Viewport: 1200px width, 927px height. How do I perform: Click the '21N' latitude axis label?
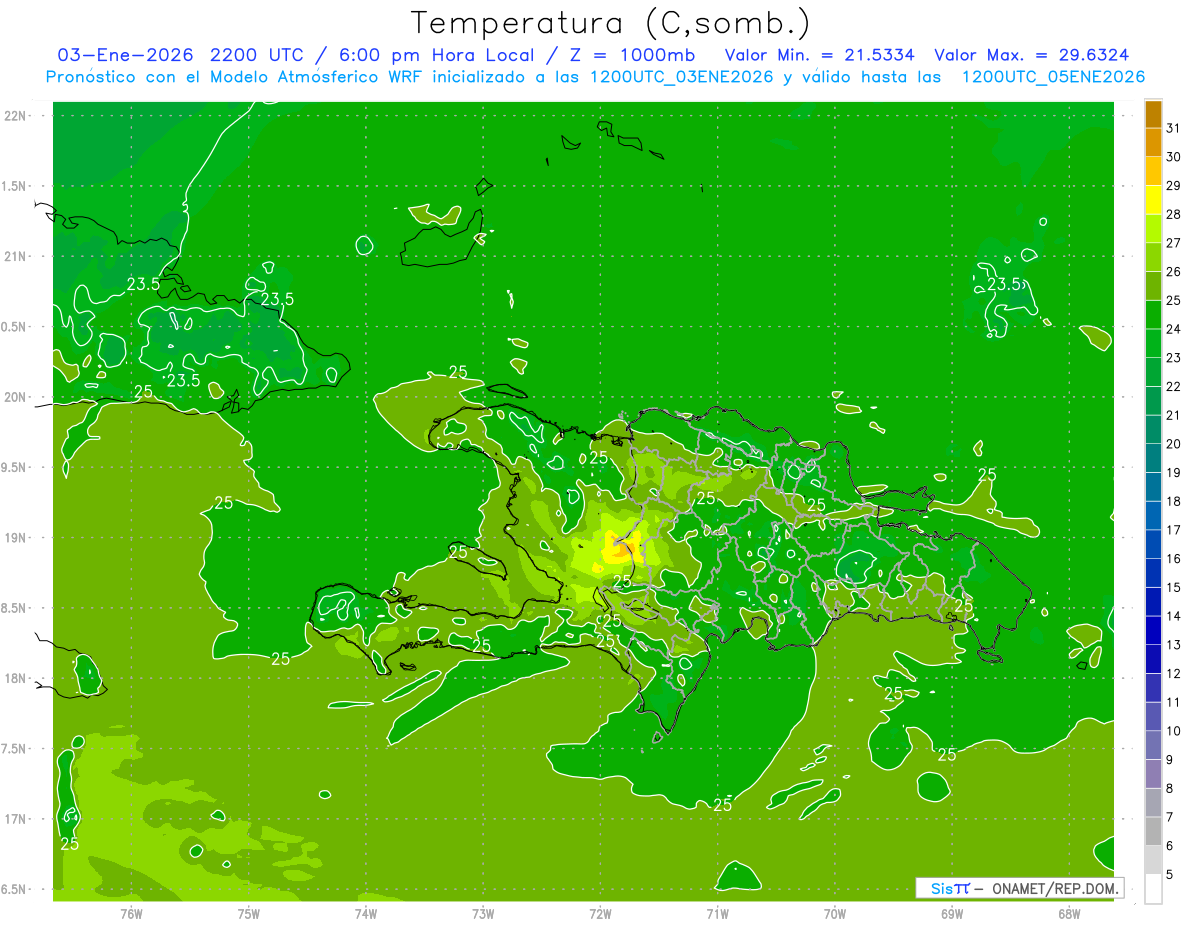[16, 257]
